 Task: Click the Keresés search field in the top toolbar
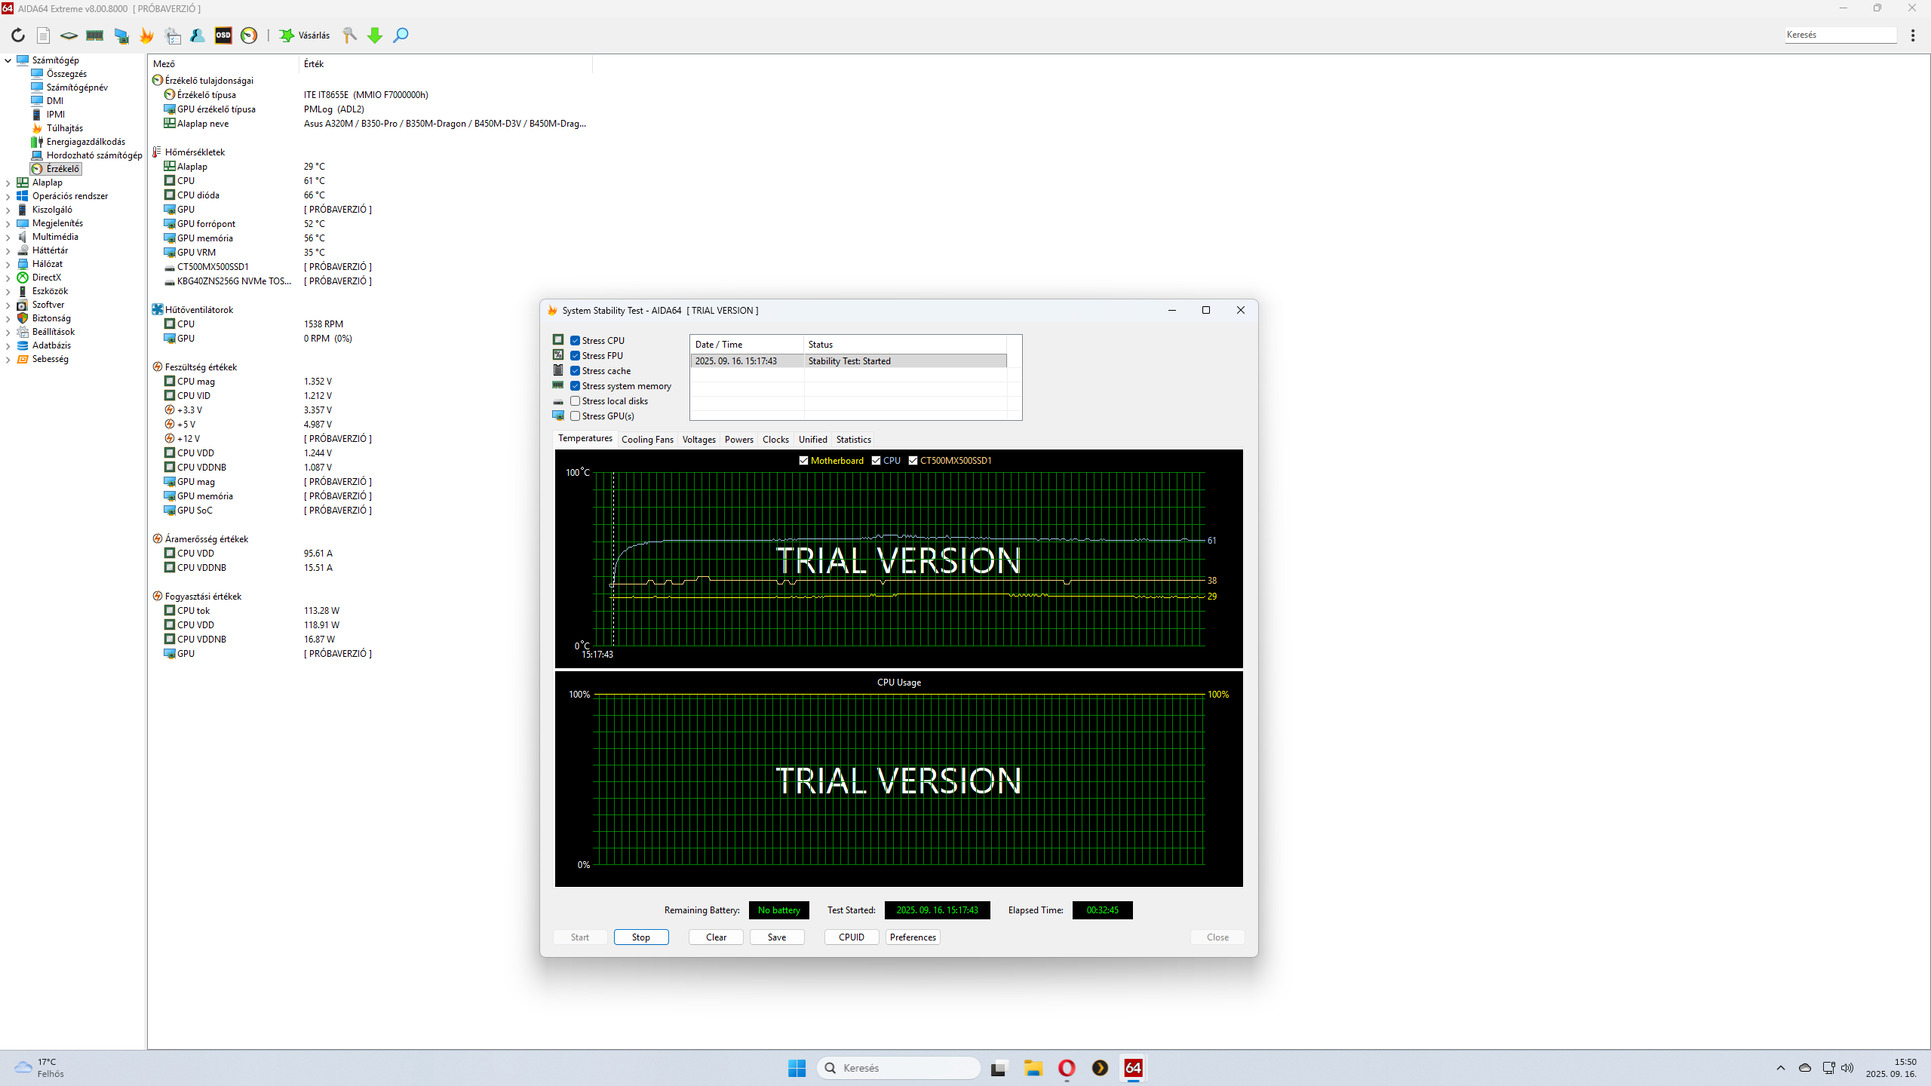[1839, 35]
